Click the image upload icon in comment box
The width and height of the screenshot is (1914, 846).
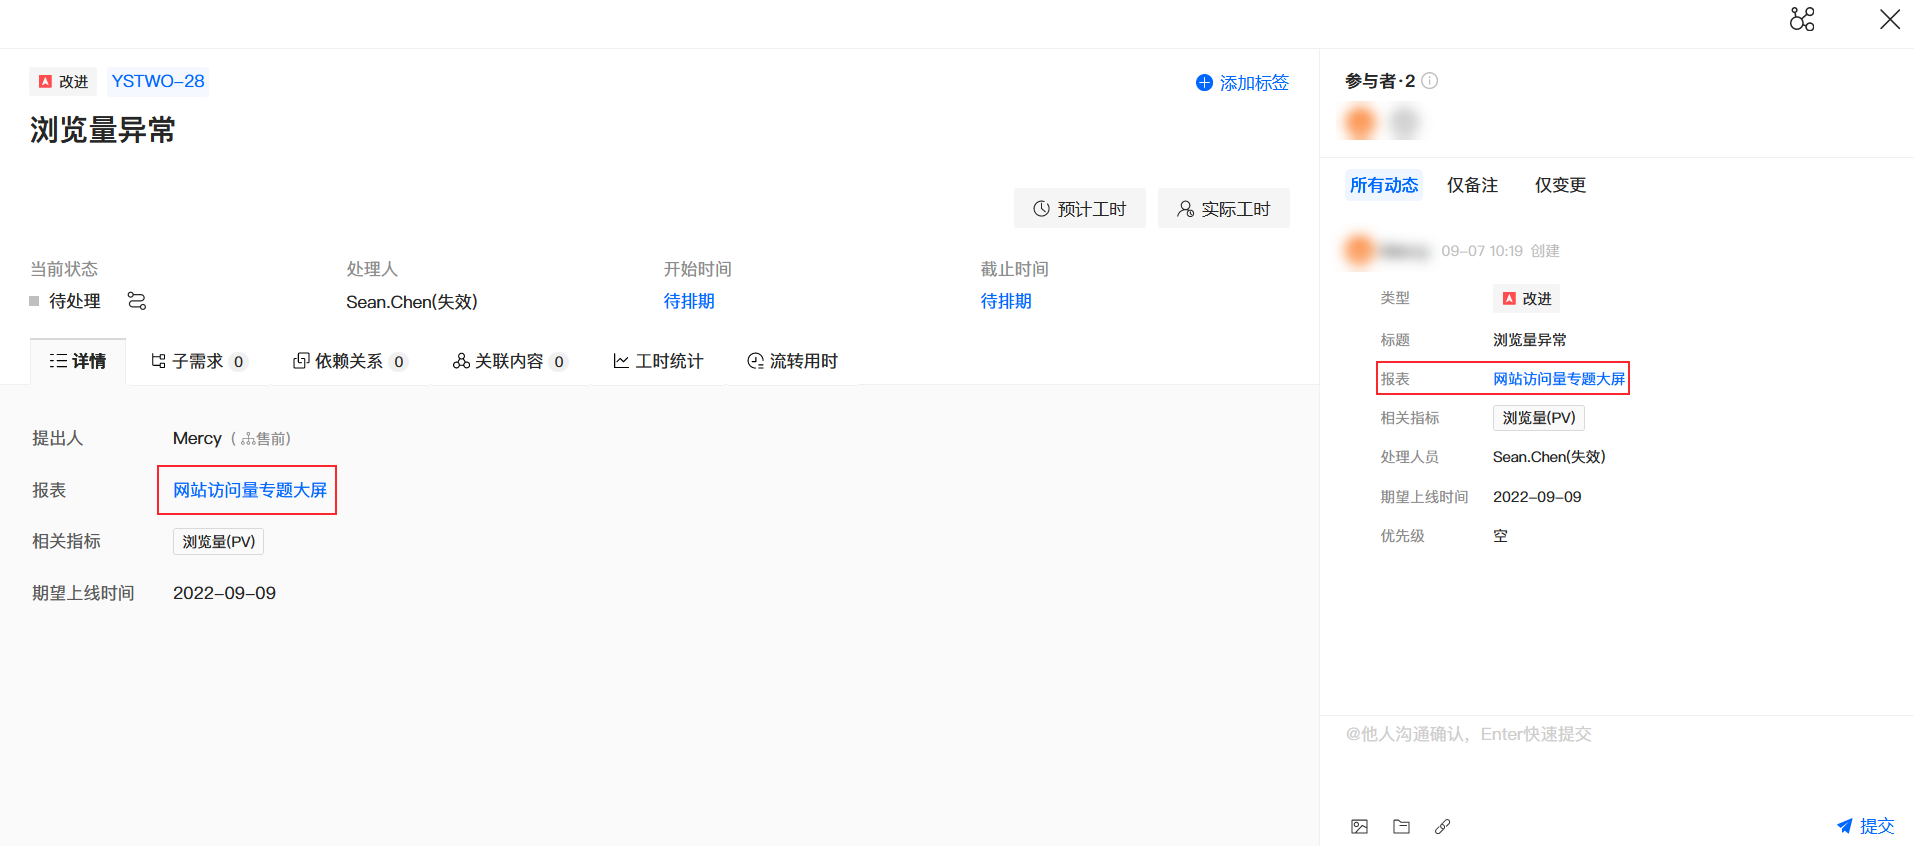(x=1359, y=827)
